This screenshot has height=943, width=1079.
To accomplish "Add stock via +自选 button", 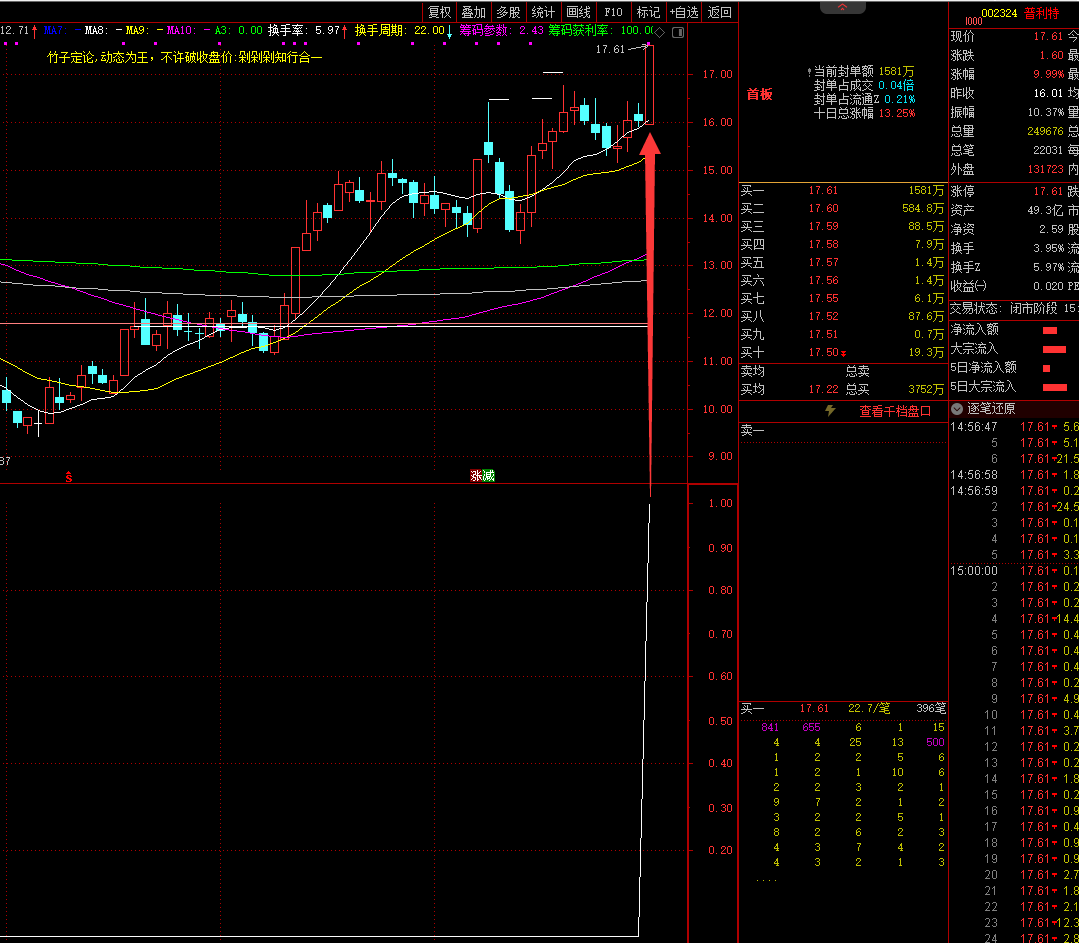I will 684,12.
